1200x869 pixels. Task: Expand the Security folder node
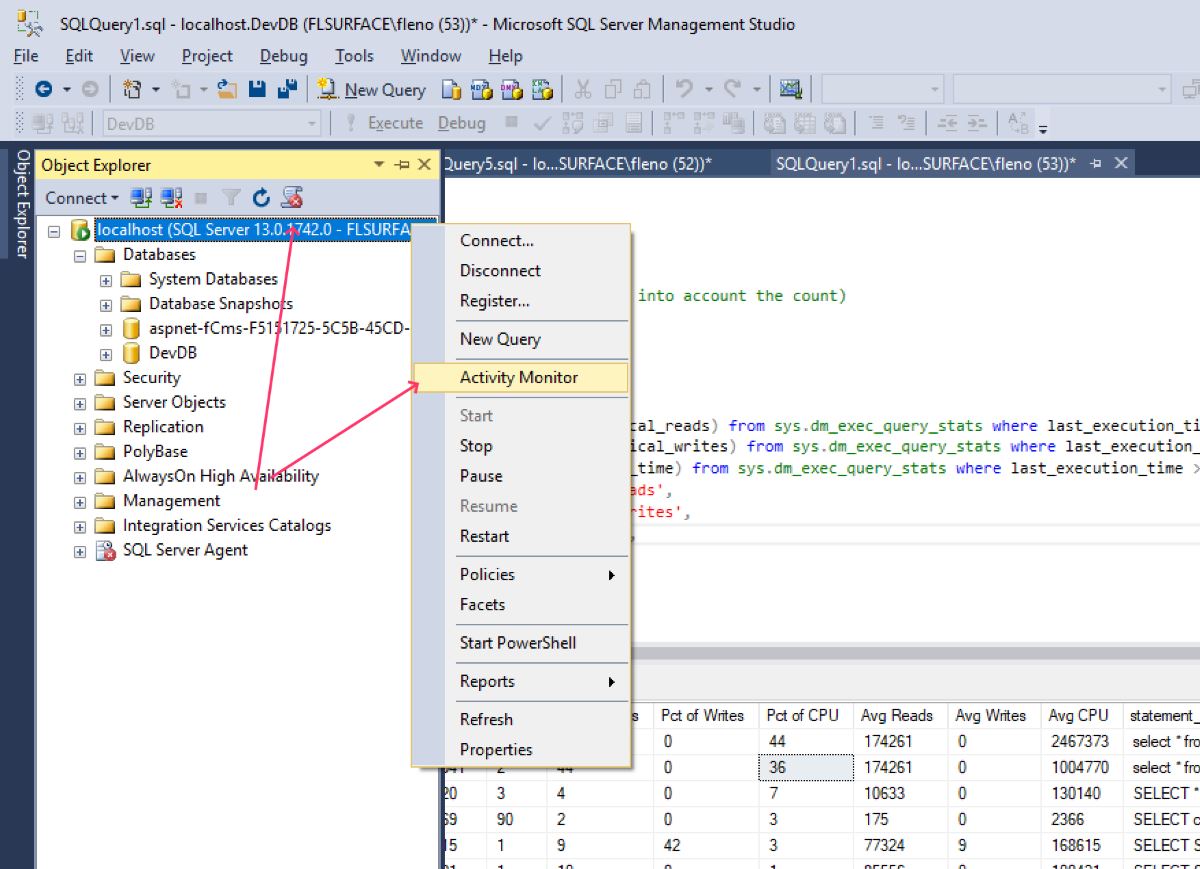click(x=80, y=379)
